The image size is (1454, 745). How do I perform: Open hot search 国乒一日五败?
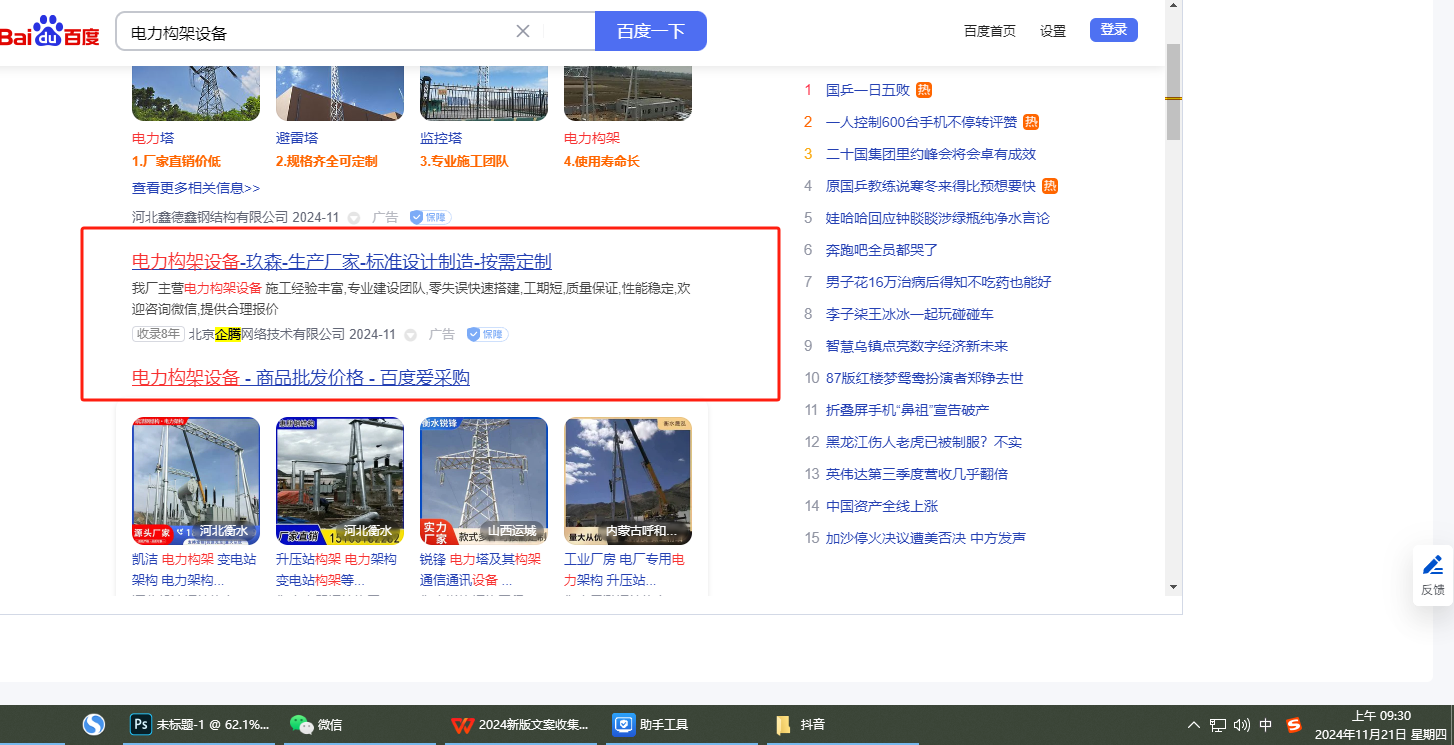pos(868,90)
